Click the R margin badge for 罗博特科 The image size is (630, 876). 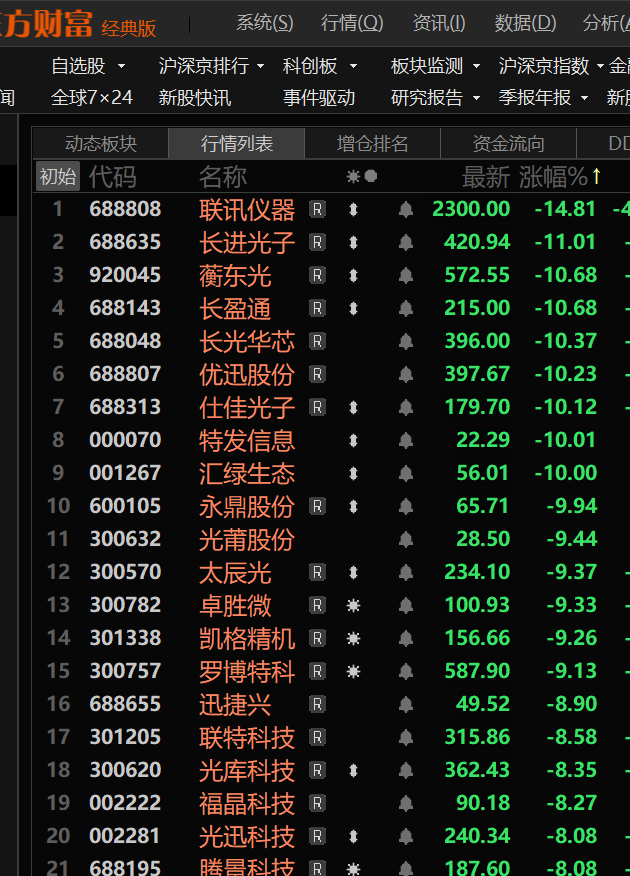tap(317, 671)
